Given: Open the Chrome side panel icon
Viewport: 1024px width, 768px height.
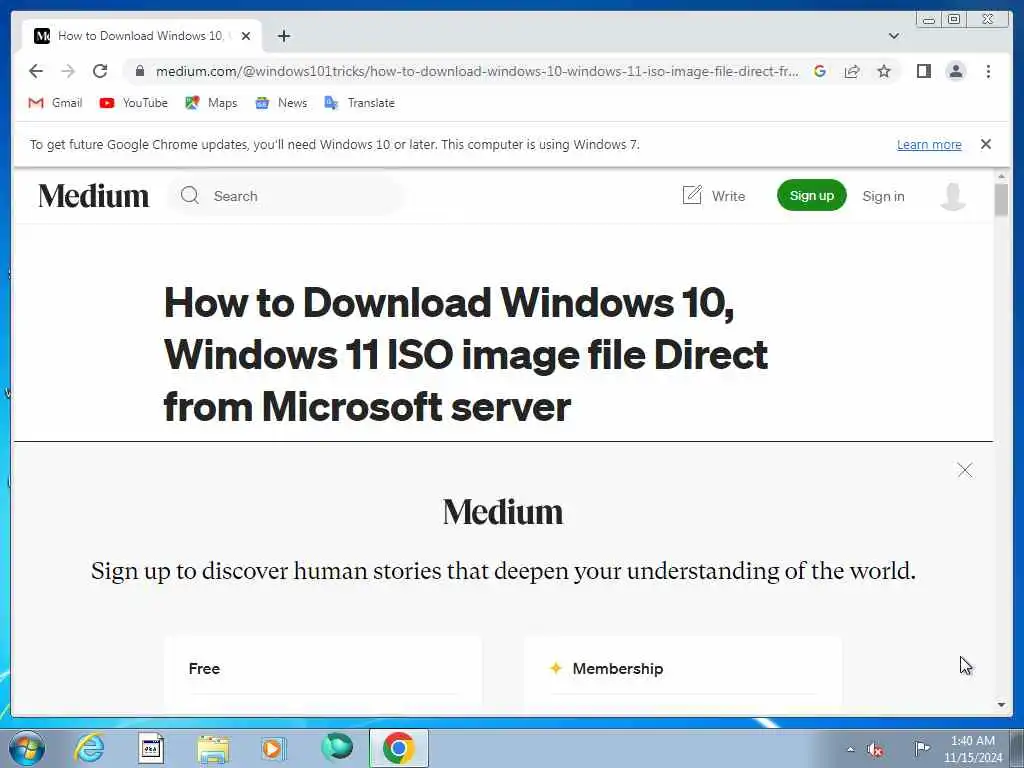Looking at the screenshot, I should (923, 71).
